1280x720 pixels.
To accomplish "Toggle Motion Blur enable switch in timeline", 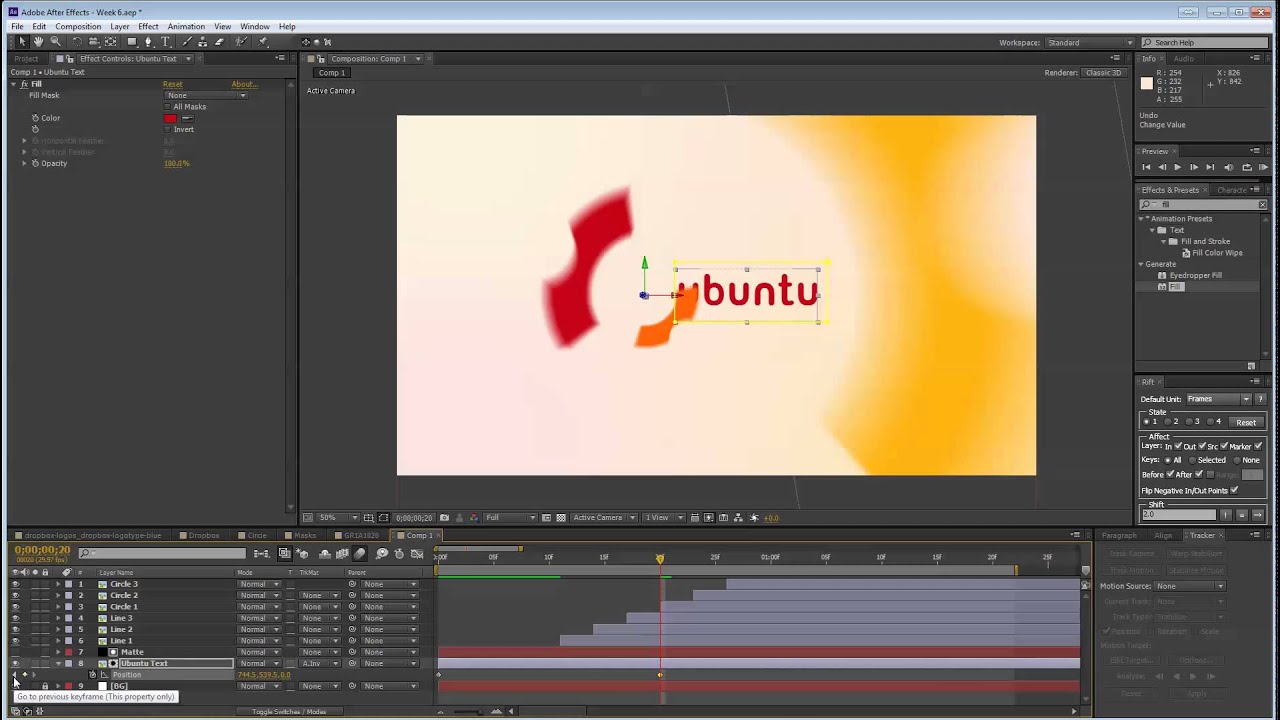I will 359,553.
